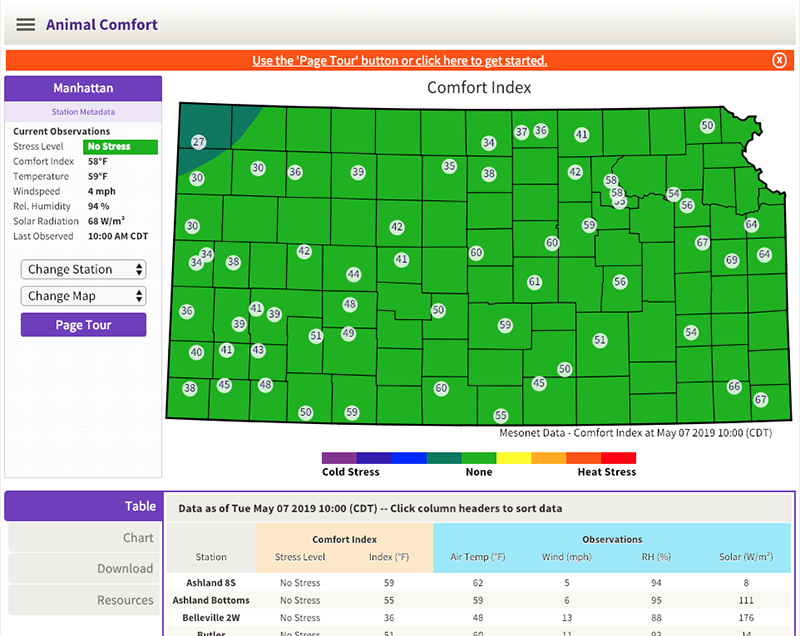This screenshot has width=800, height=636.
Task: Switch to the Chart tab
Action: 139,537
